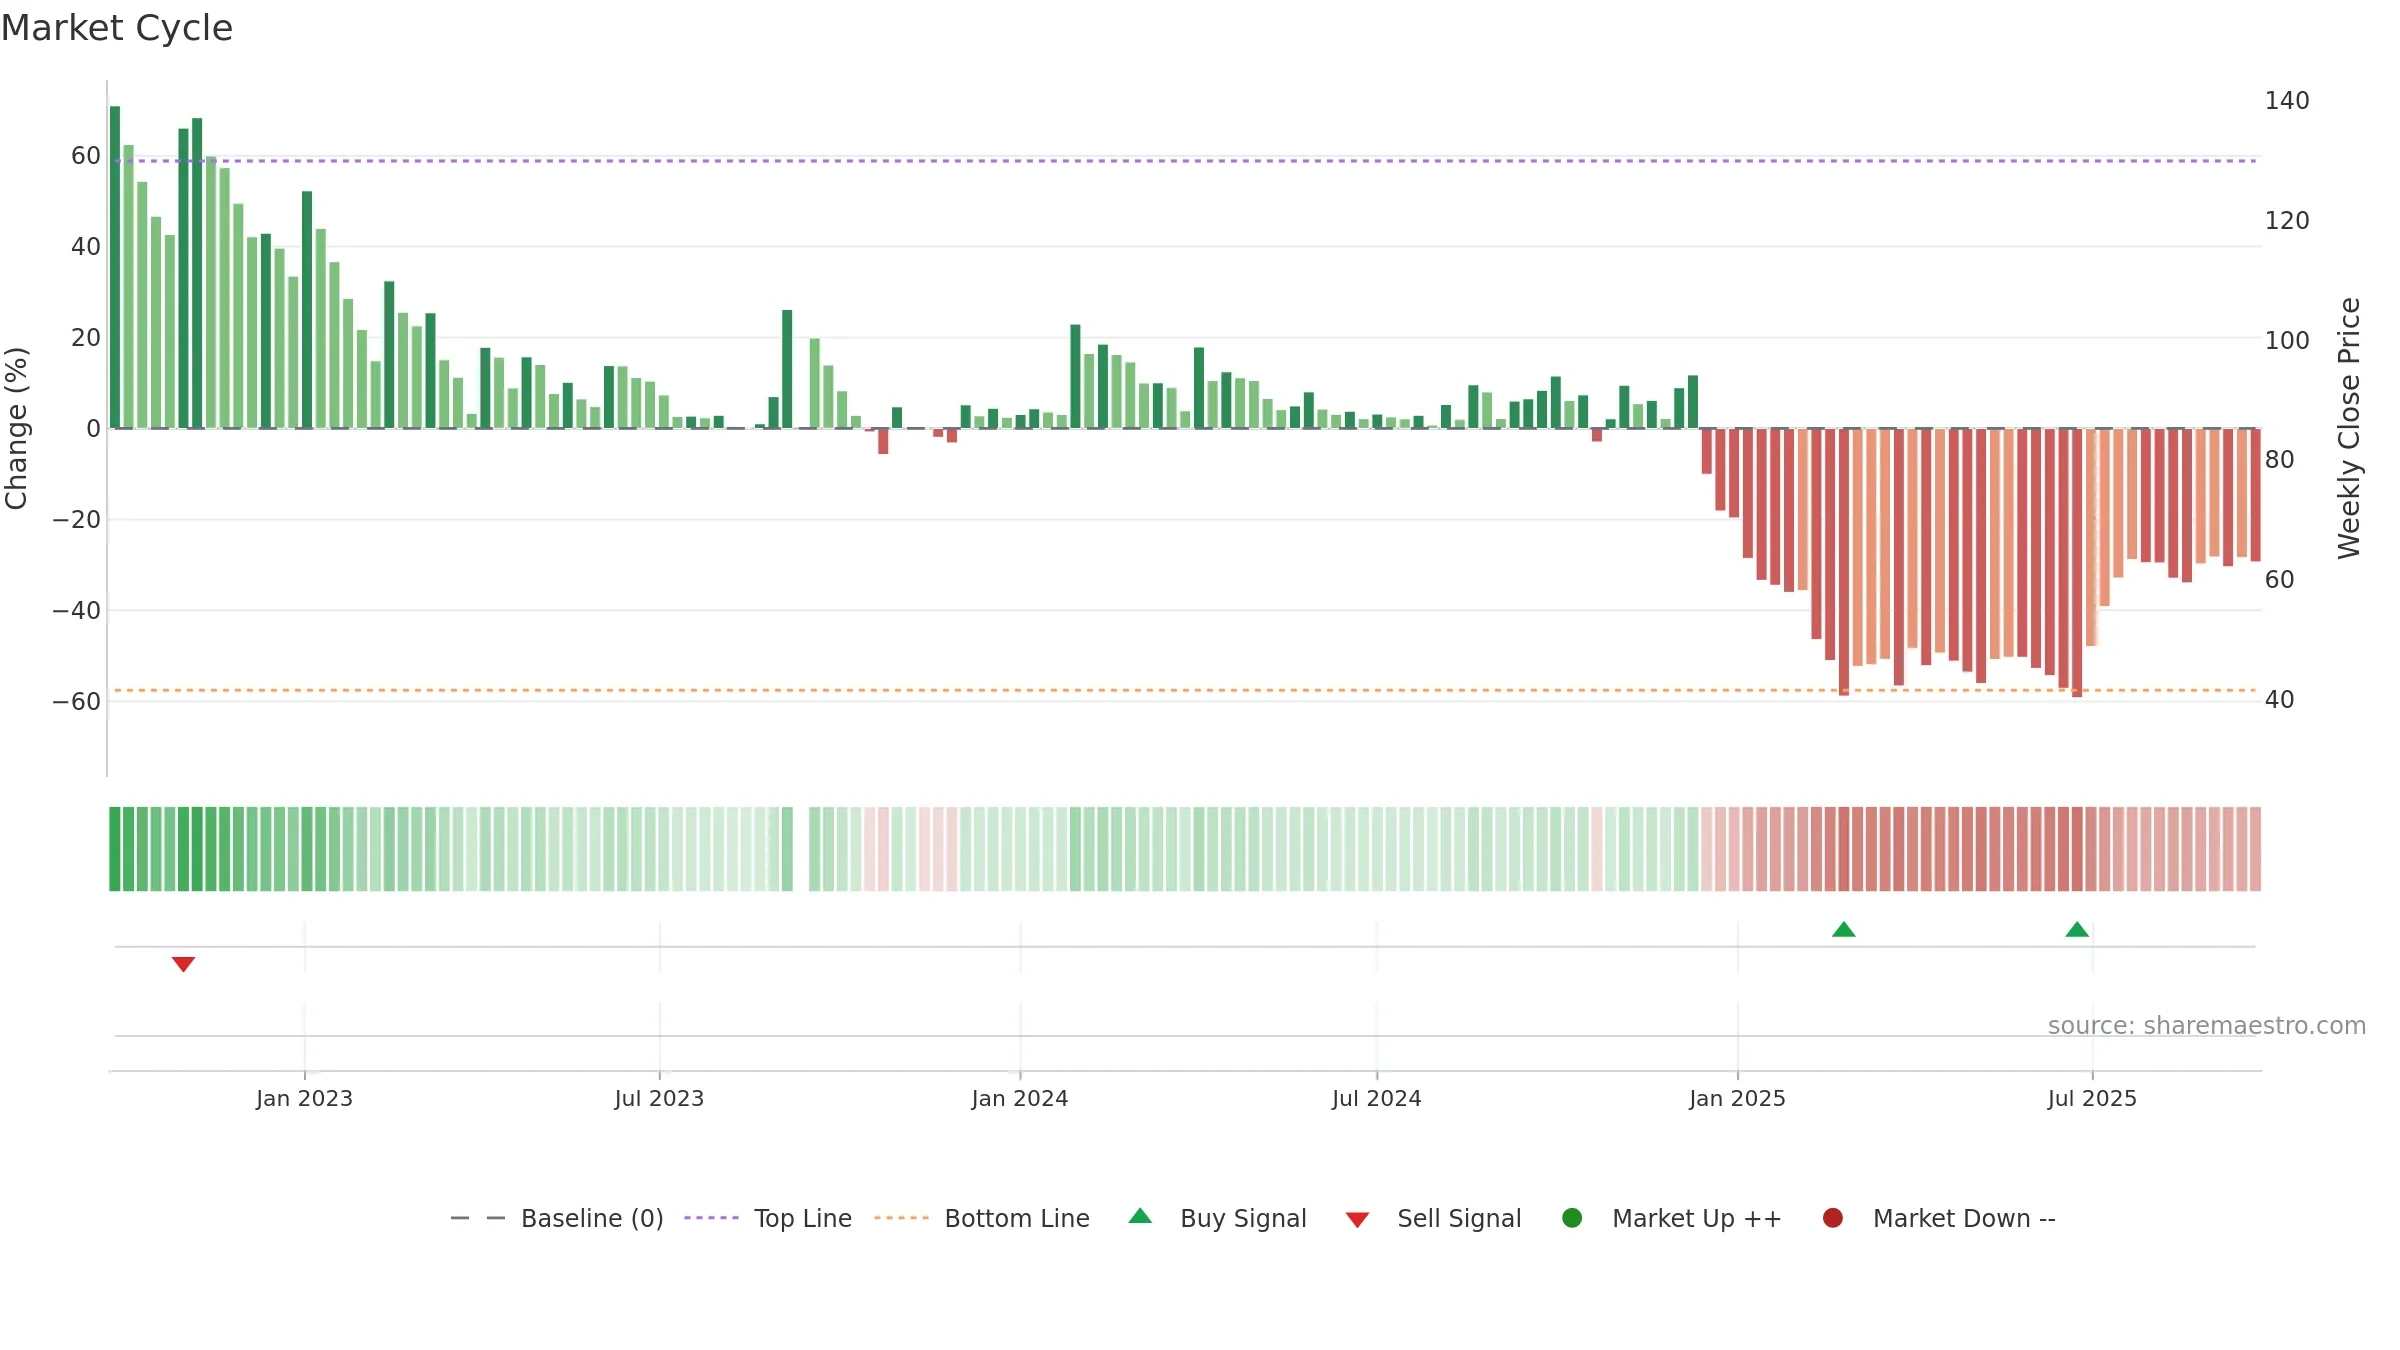Click the deepest red bar just before Jul 2025

(x=2077, y=563)
